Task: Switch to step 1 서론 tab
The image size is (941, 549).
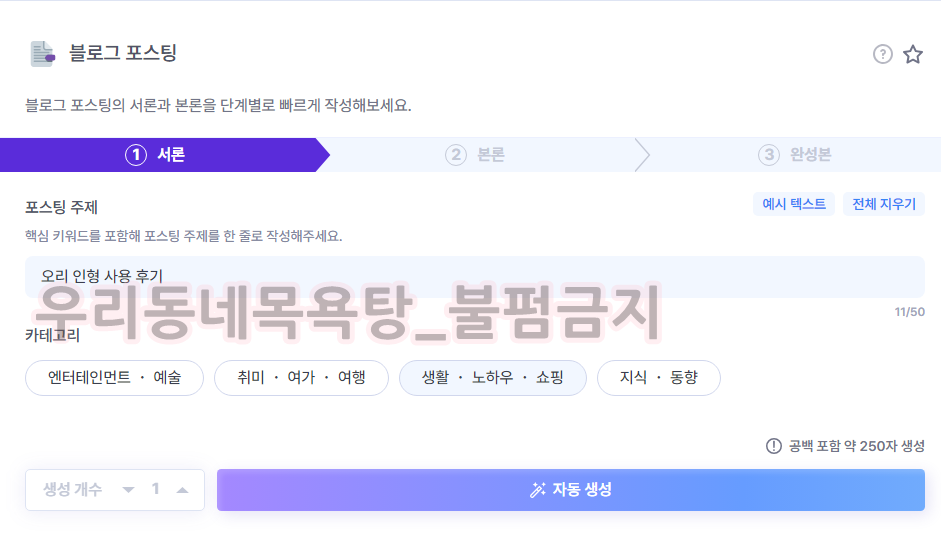Action: 160,155
